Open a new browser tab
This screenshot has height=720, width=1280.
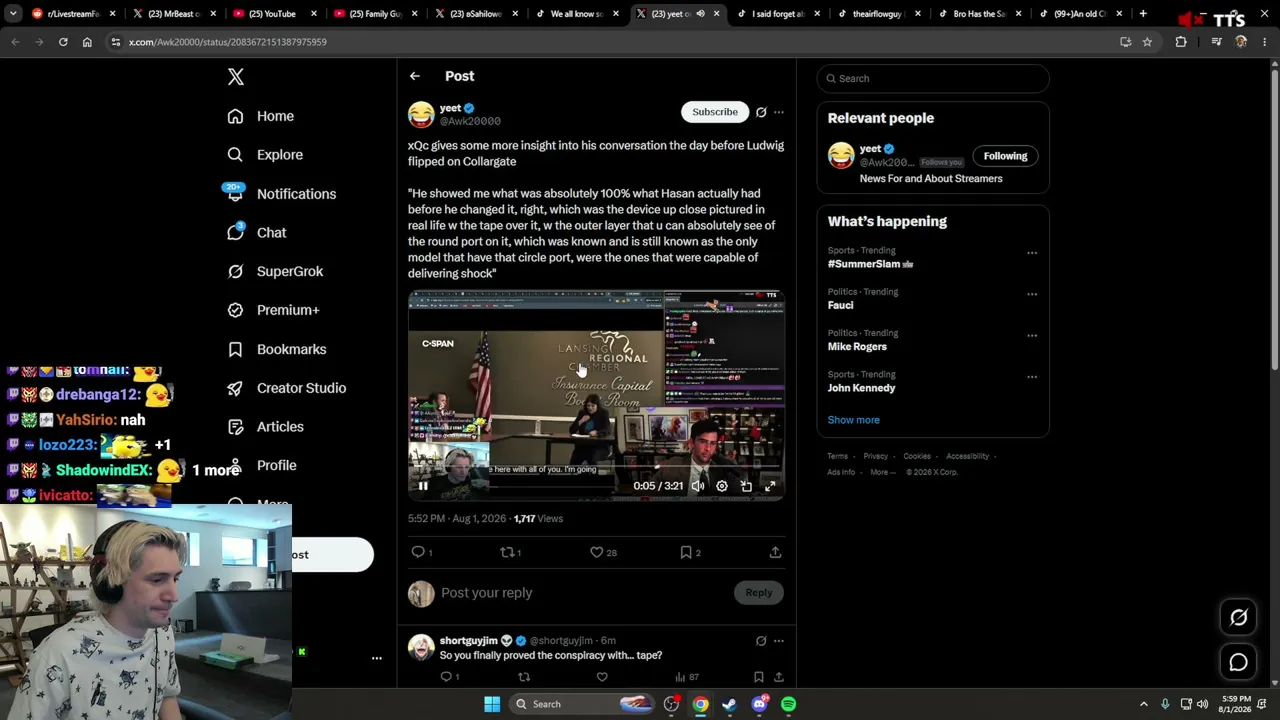pos(1143,14)
